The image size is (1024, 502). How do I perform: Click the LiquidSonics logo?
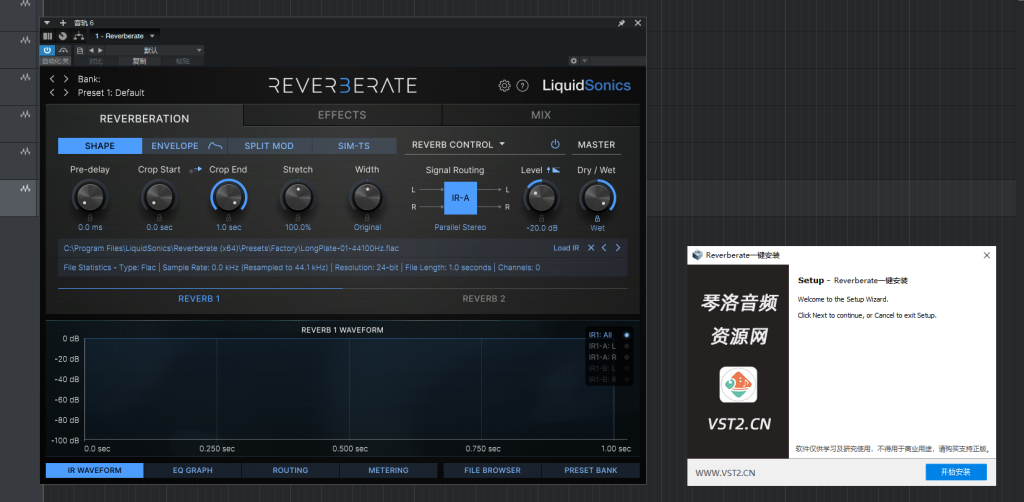(586, 86)
